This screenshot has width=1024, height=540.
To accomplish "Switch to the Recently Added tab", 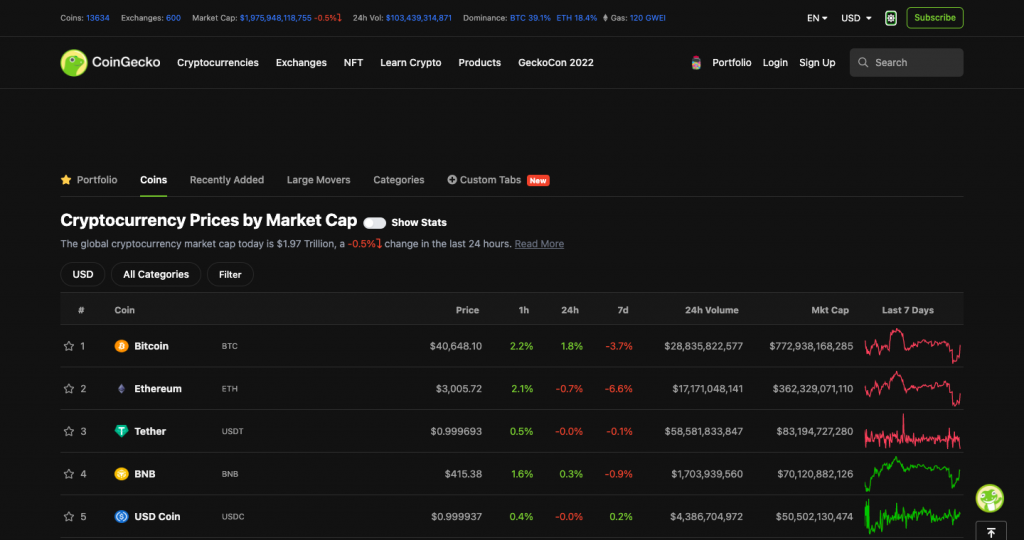I will [227, 180].
